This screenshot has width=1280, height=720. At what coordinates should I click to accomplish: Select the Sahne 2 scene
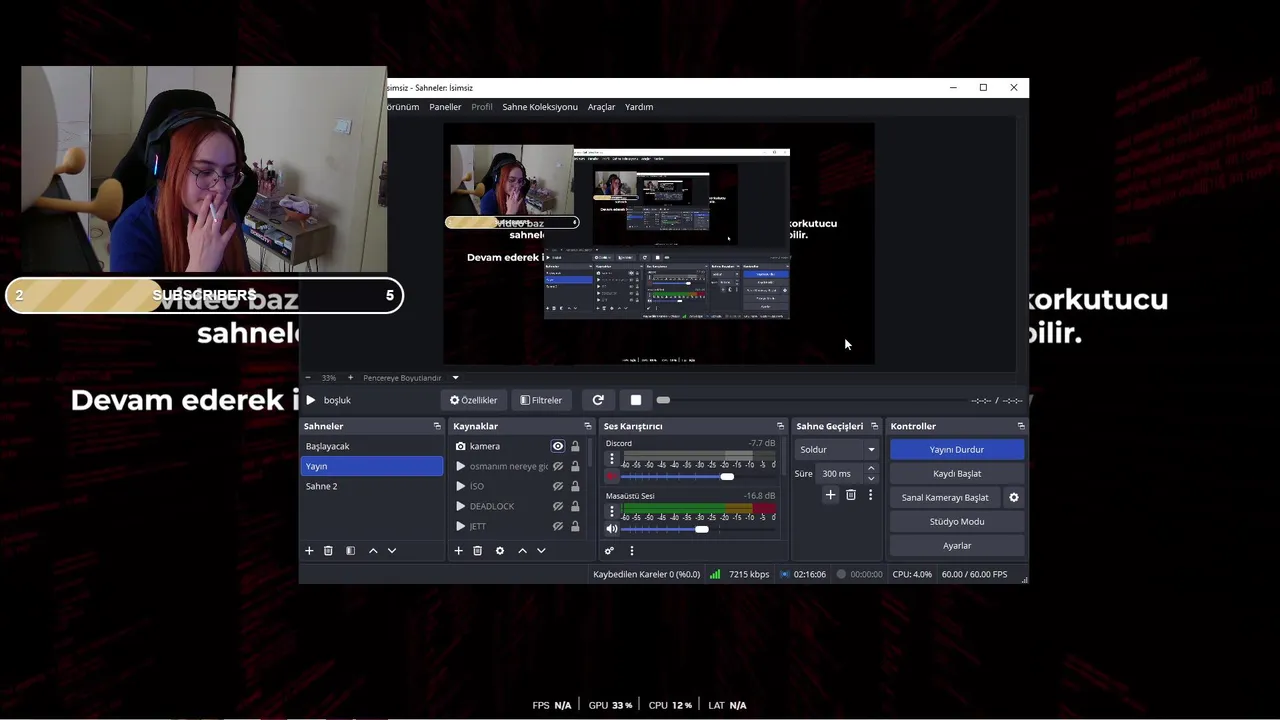click(371, 486)
